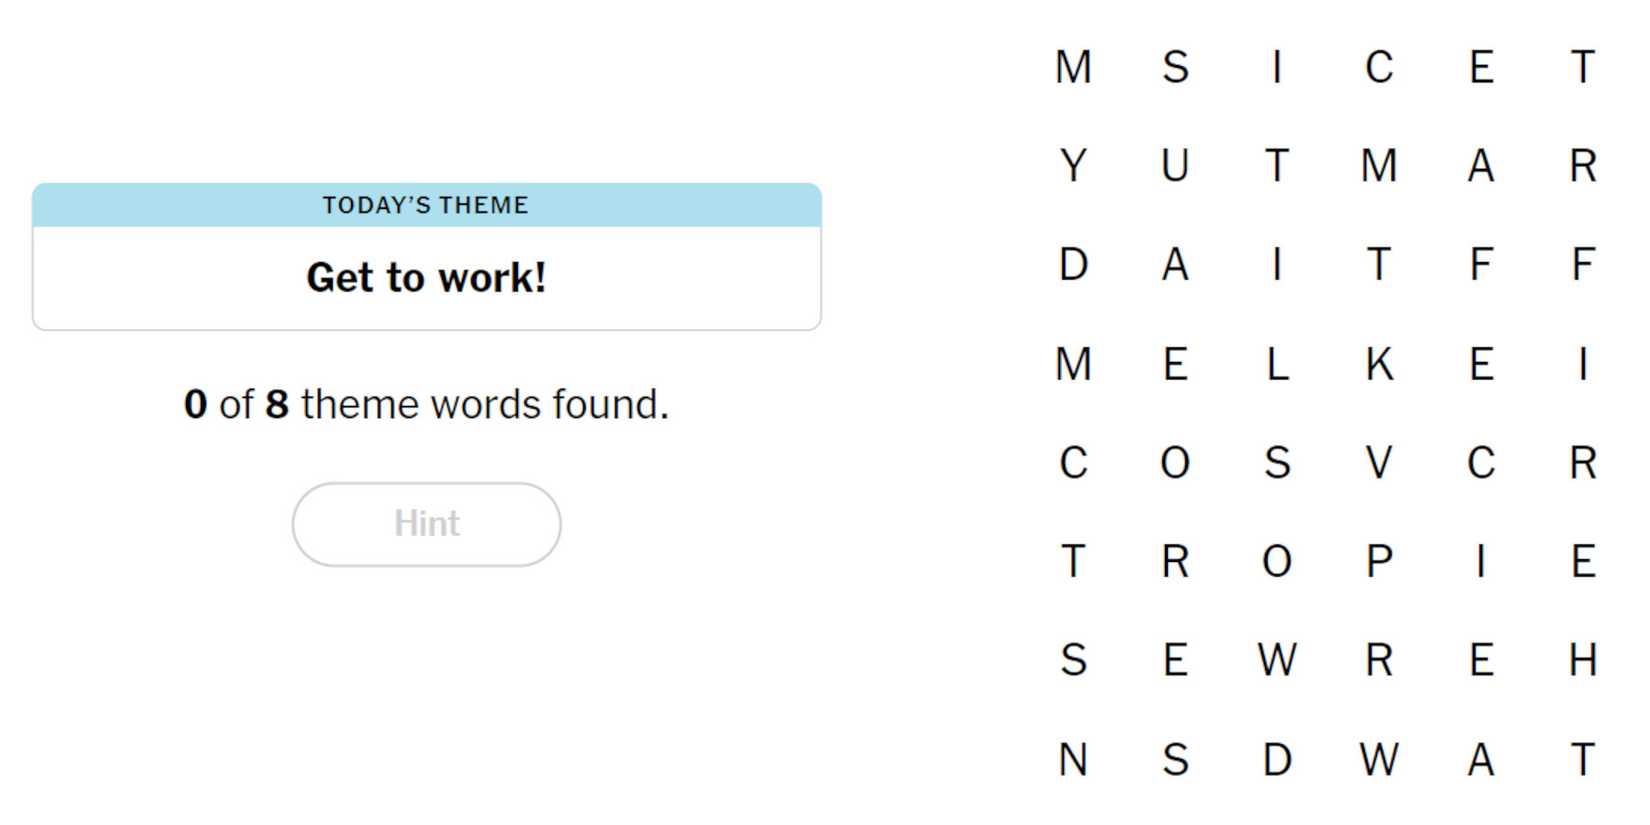Choose the letter V in the puzzle
This screenshot has height=825, width=1650.
pyautogui.click(x=1379, y=463)
